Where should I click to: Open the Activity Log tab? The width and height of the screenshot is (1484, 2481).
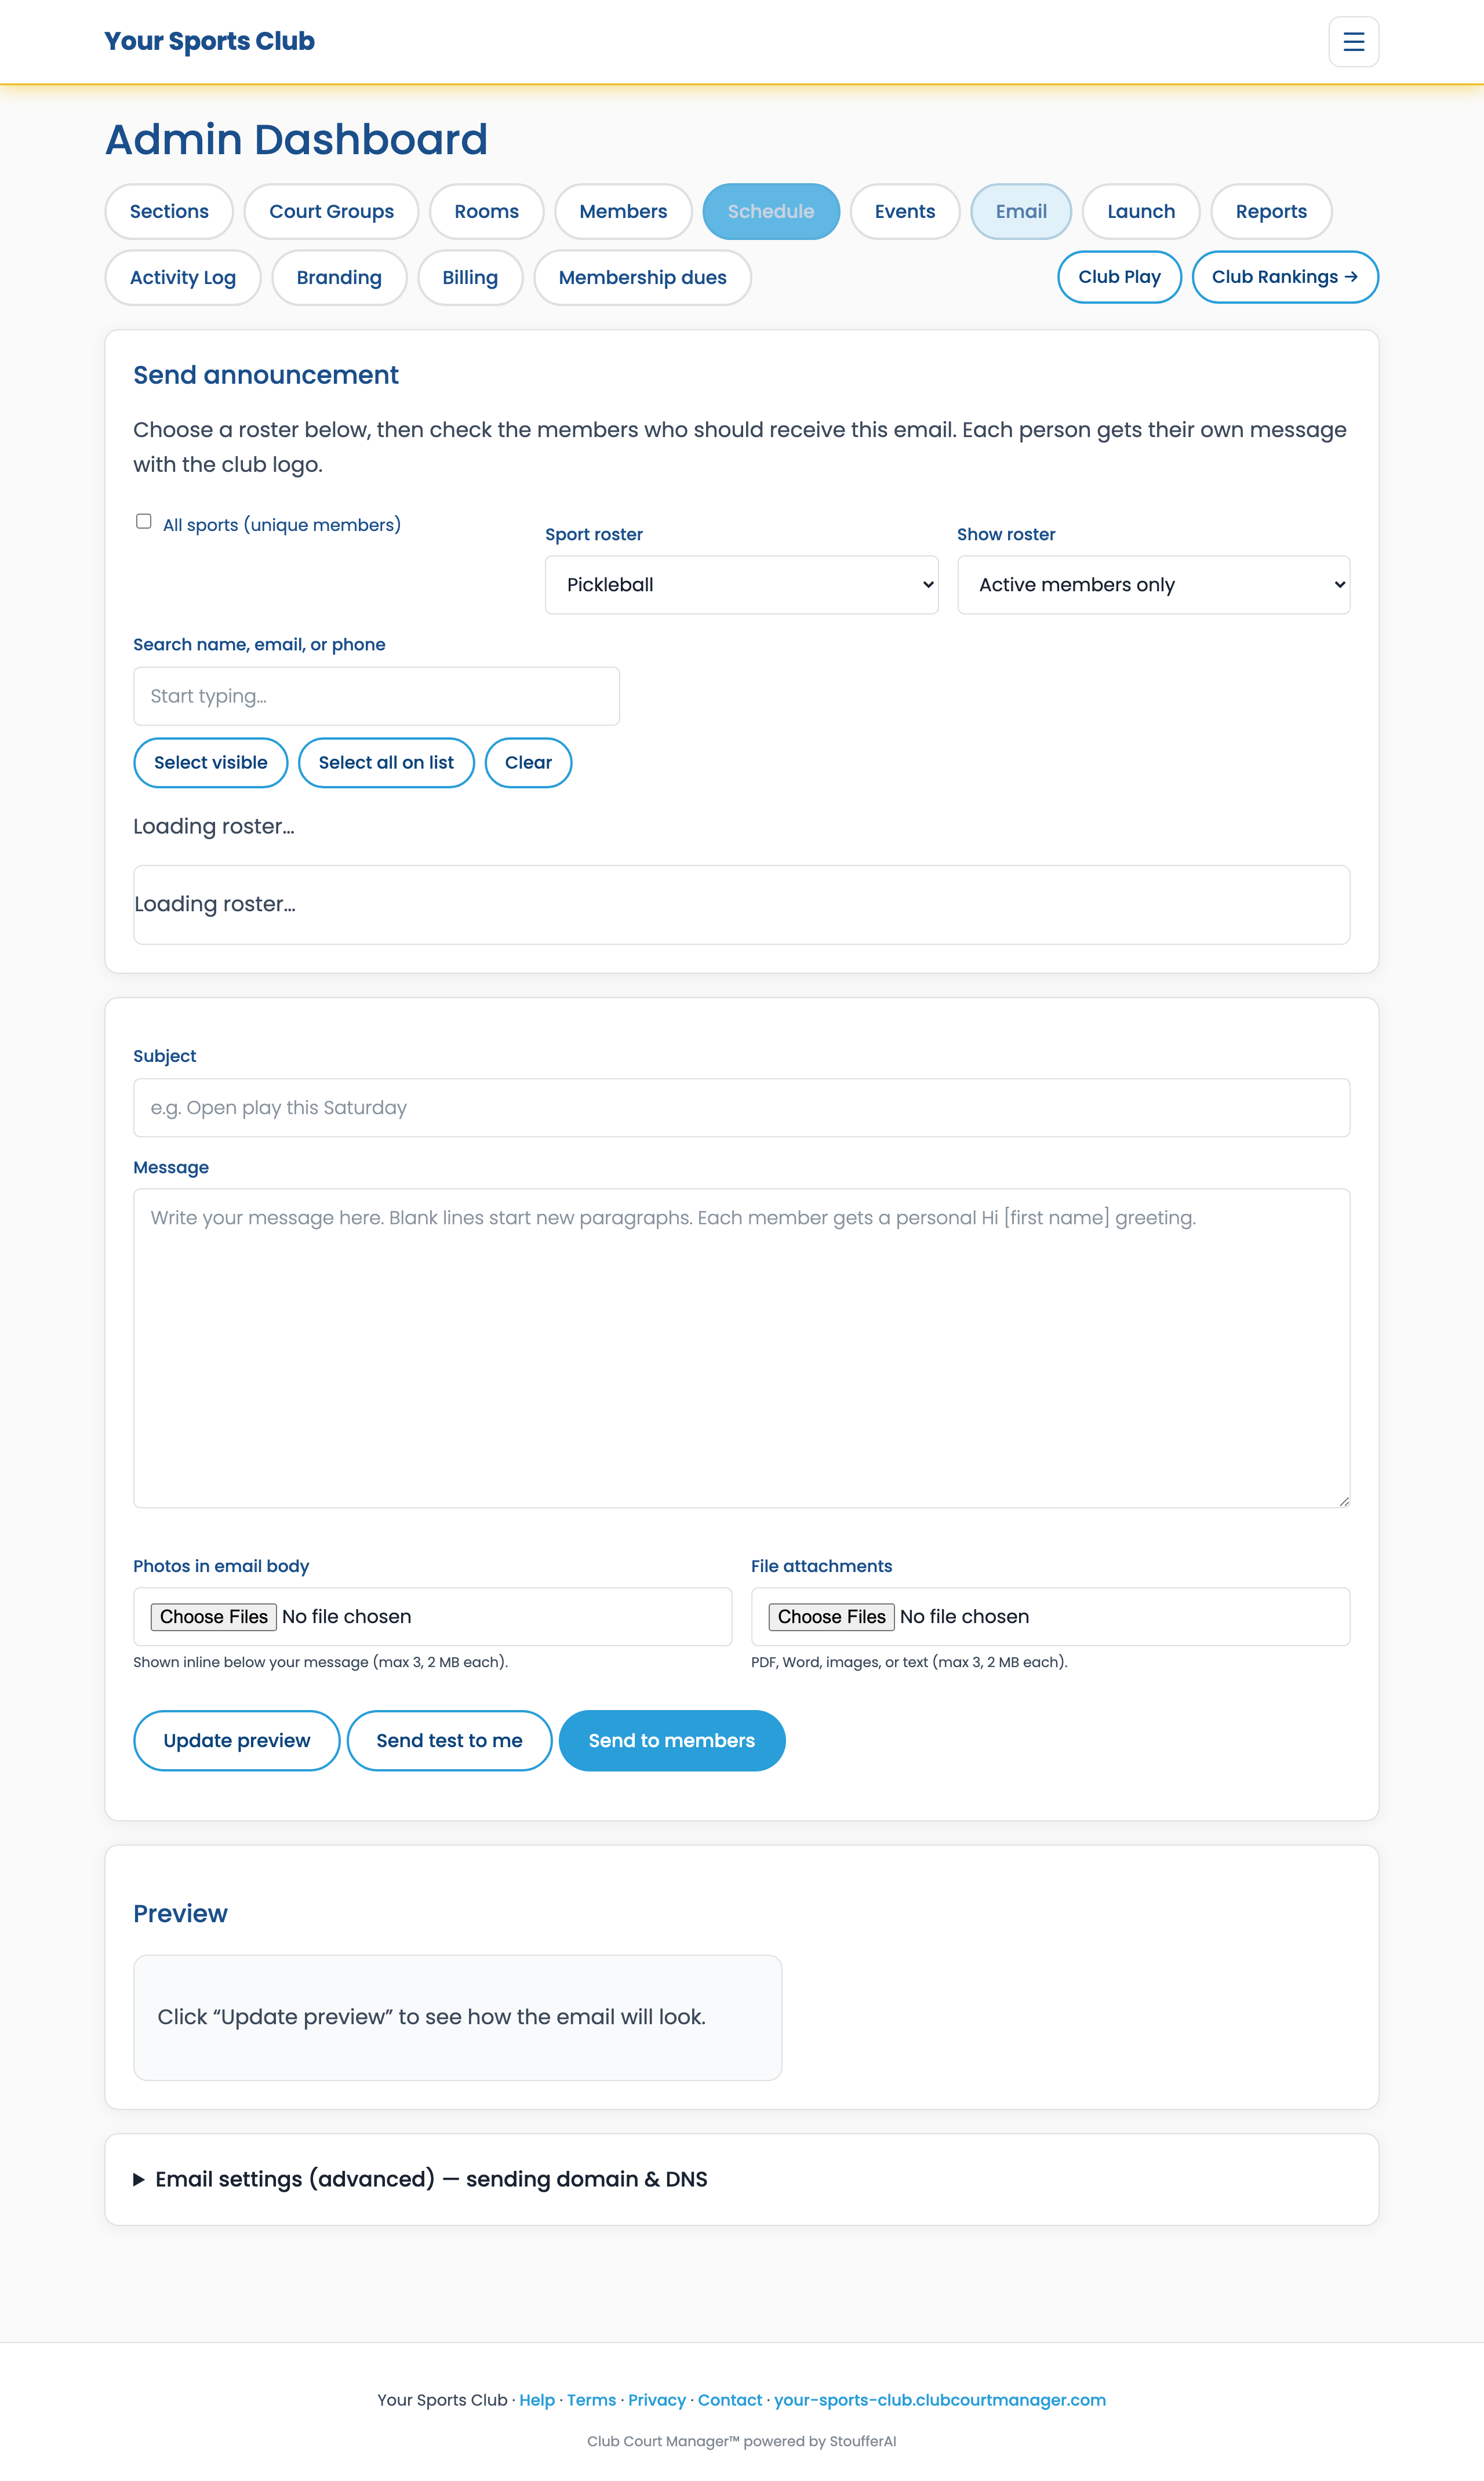183,277
